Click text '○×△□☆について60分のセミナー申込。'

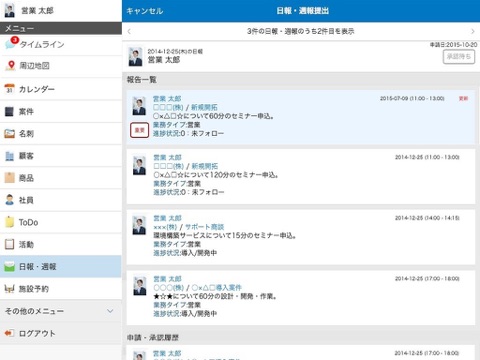point(214,116)
